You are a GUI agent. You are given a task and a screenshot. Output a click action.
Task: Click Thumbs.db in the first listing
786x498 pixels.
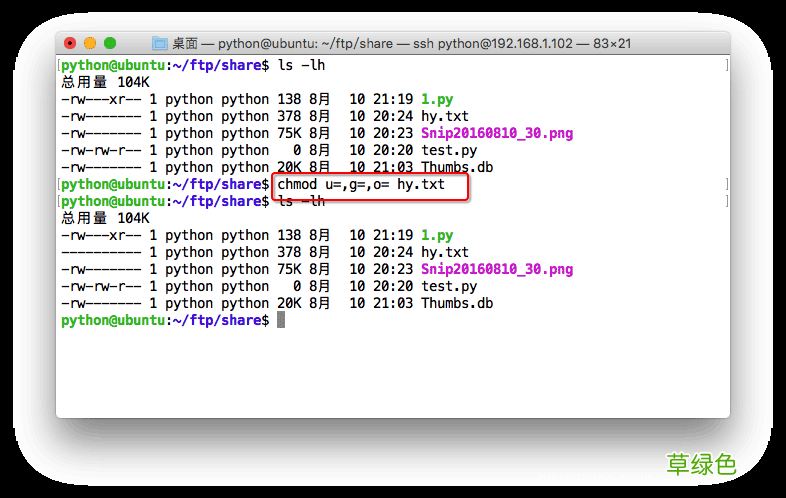pyautogui.click(x=456, y=168)
